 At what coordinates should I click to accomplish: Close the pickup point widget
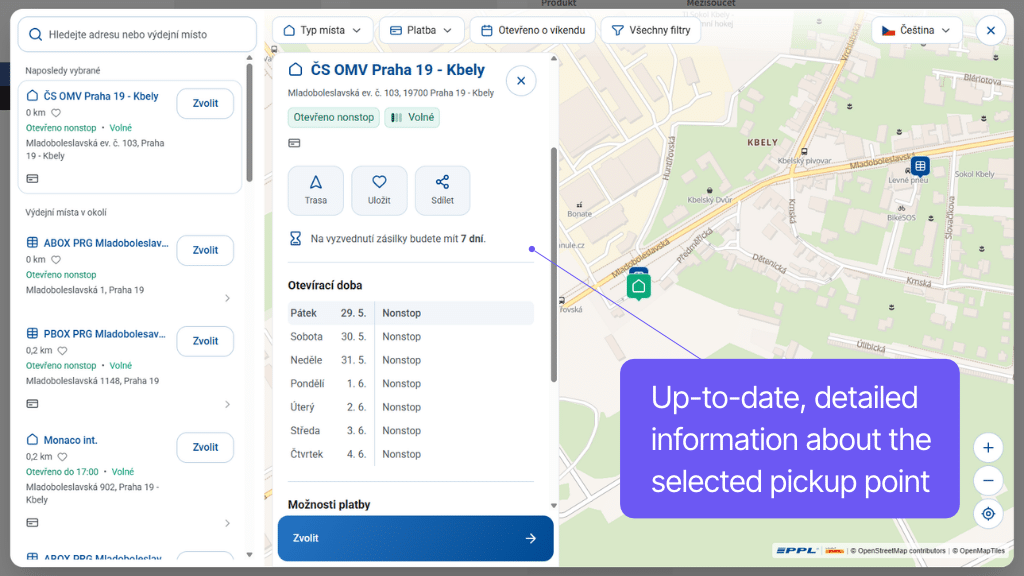pyautogui.click(x=991, y=30)
